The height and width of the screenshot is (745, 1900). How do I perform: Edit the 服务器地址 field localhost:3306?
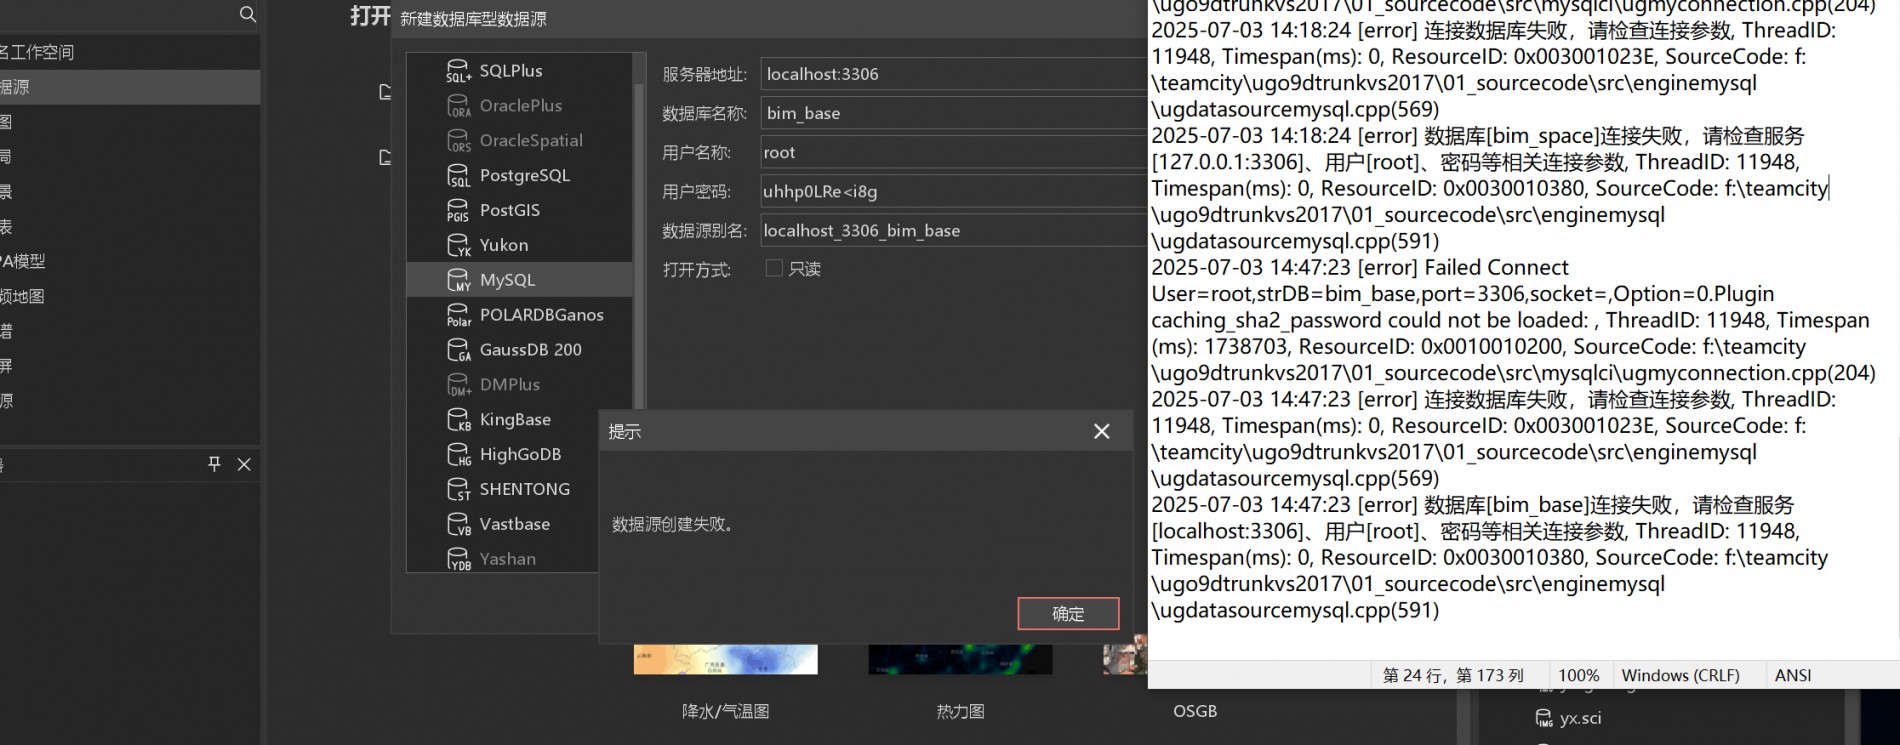pos(953,74)
